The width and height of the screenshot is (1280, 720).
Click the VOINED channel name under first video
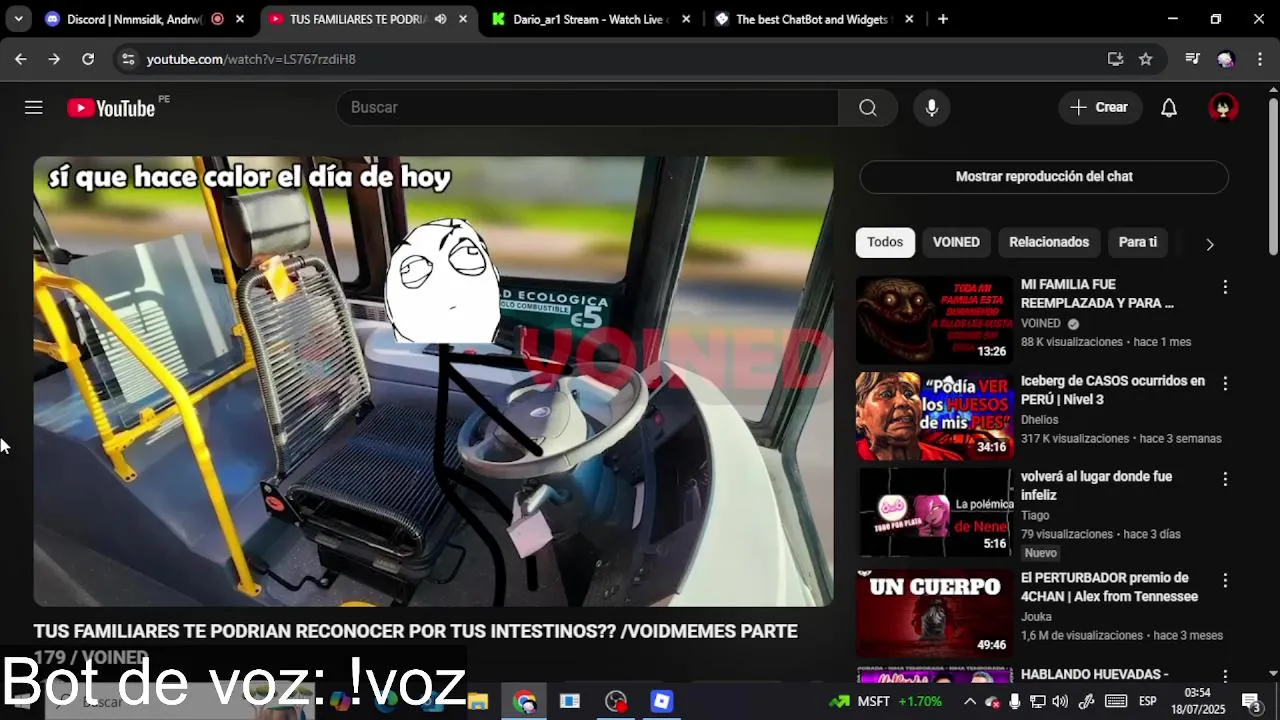point(1040,324)
